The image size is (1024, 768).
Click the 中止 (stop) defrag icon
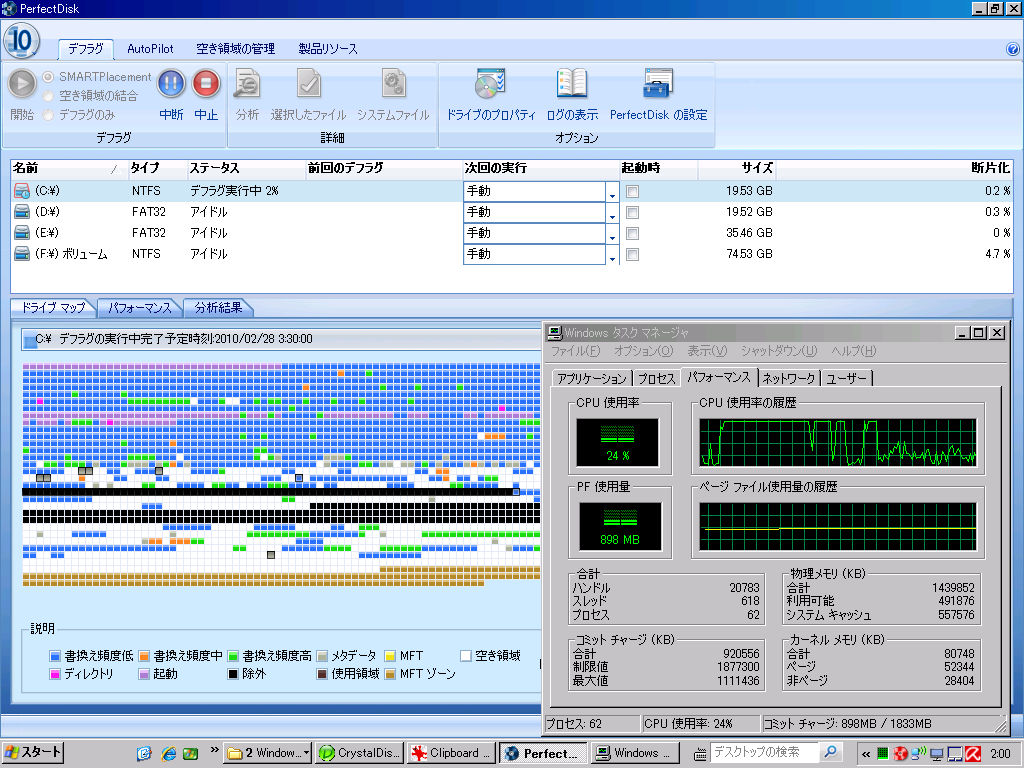coord(206,84)
